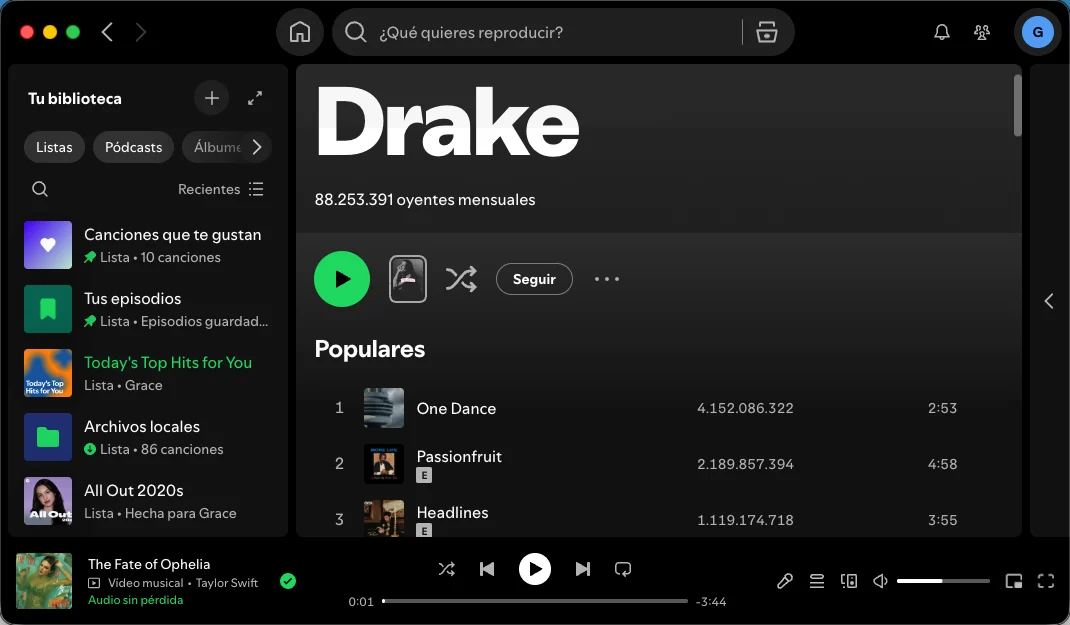Expand the Álbumes filter chips arrow
Screen dimensions: 1070x625
point(259,147)
